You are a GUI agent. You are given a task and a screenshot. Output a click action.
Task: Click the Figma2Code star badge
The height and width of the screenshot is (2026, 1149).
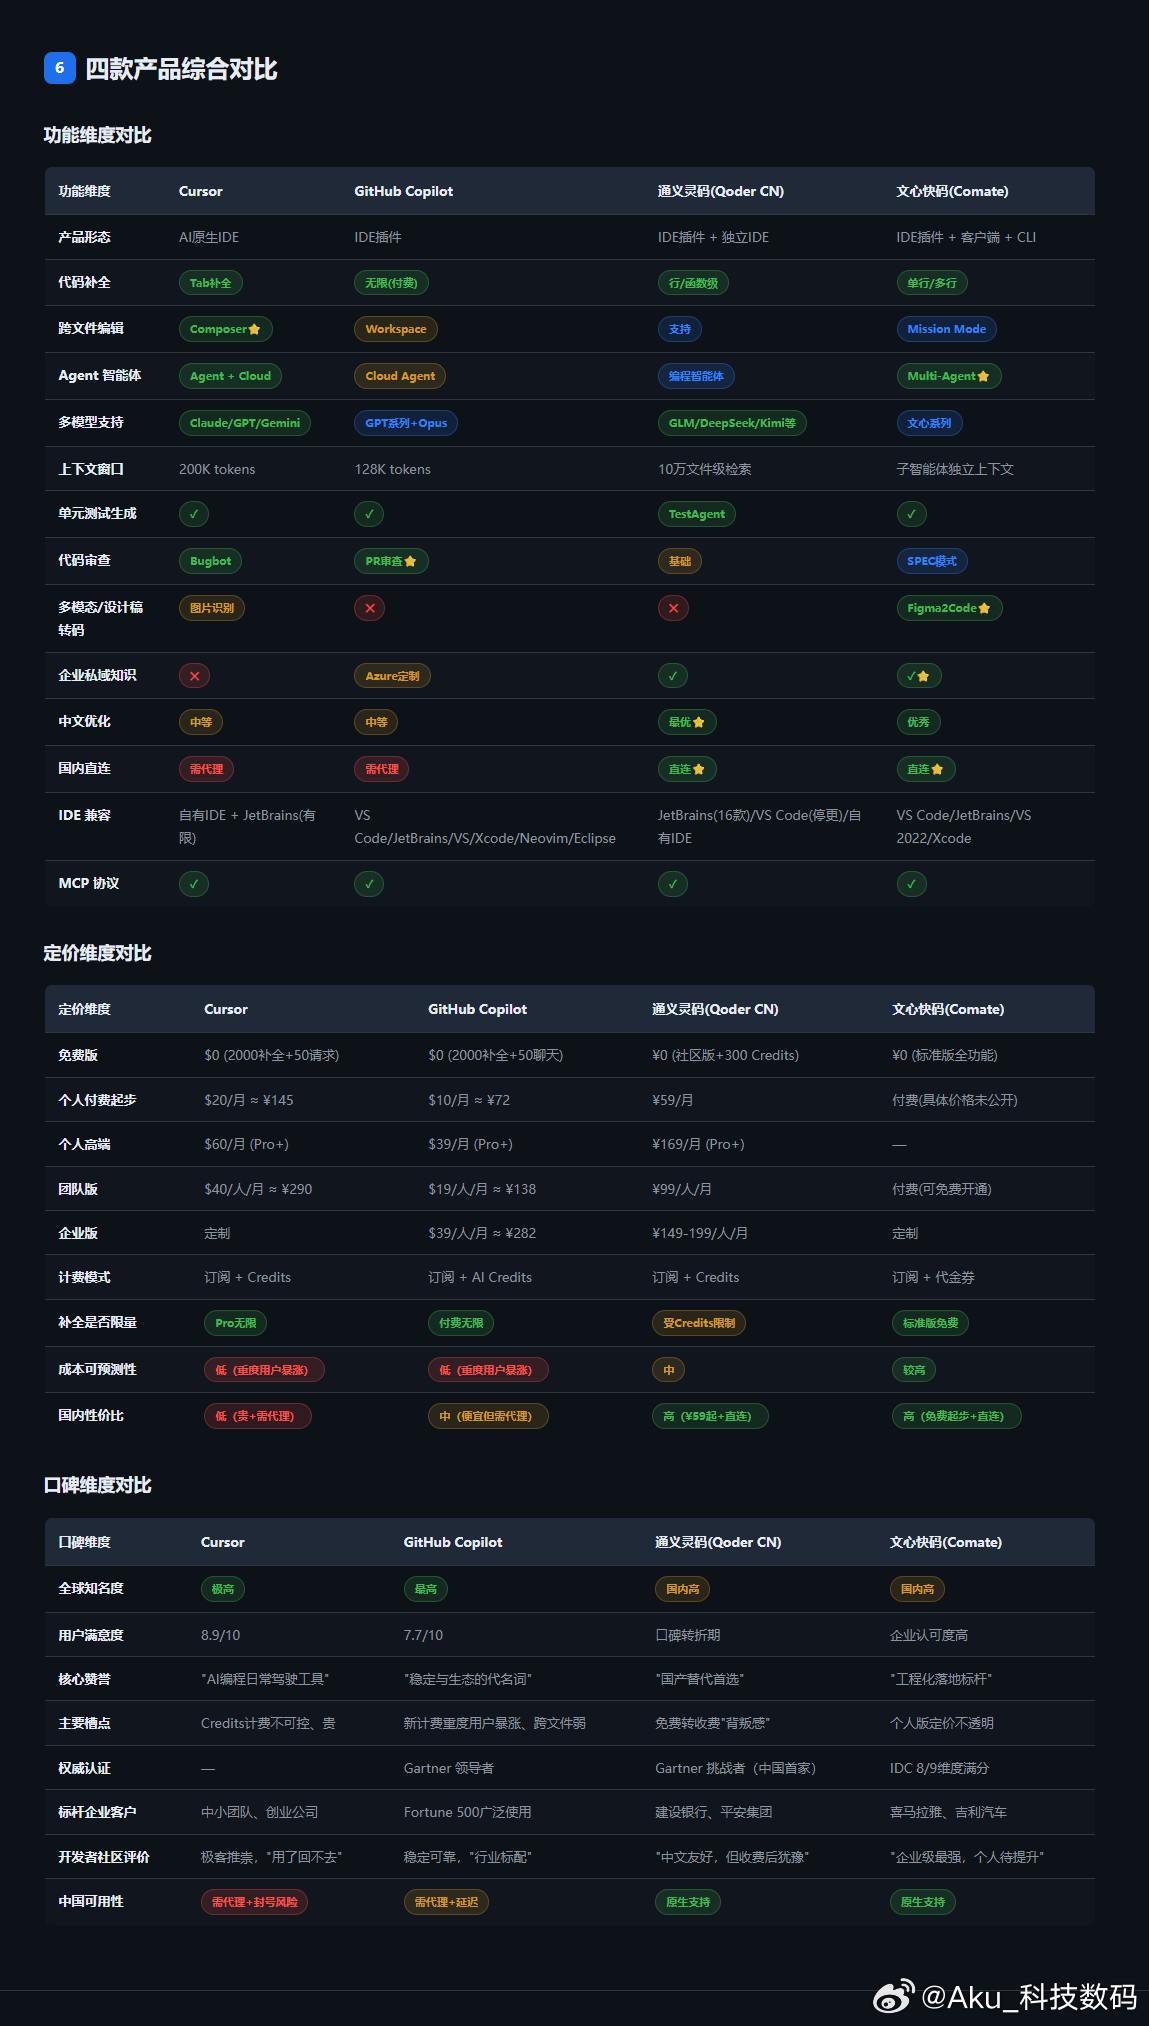coord(949,608)
